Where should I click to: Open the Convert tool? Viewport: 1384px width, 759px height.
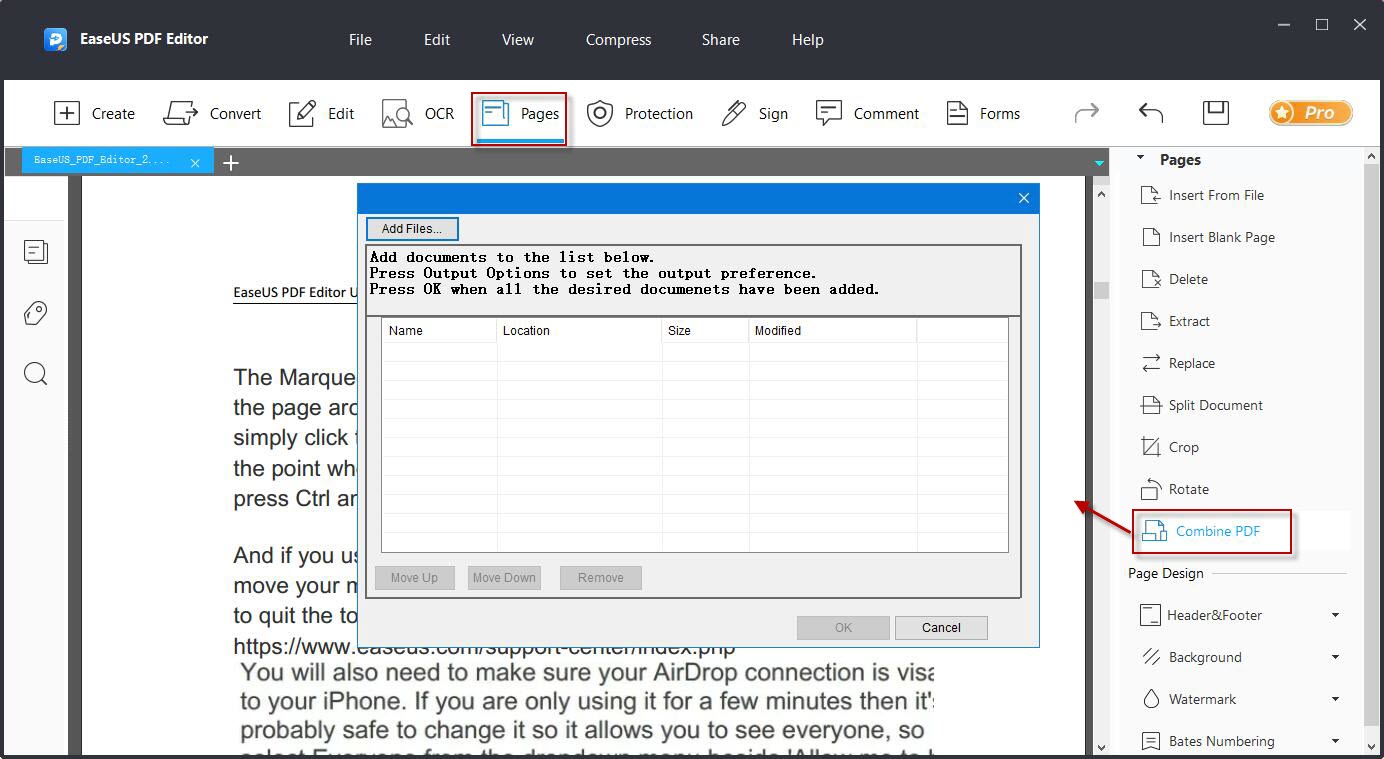213,113
